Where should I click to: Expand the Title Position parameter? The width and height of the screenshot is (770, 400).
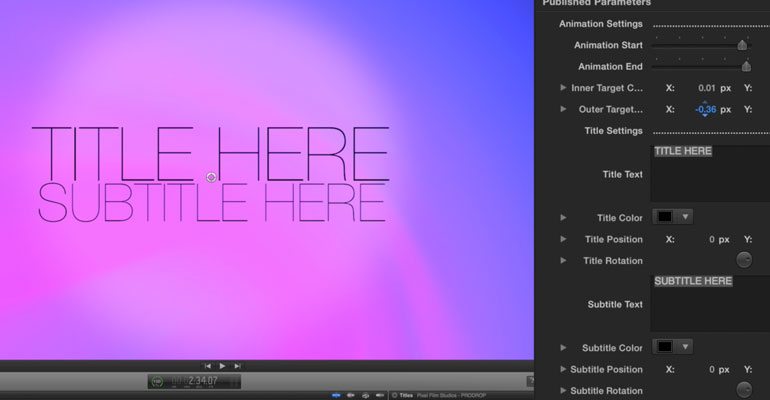pyautogui.click(x=563, y=239)
